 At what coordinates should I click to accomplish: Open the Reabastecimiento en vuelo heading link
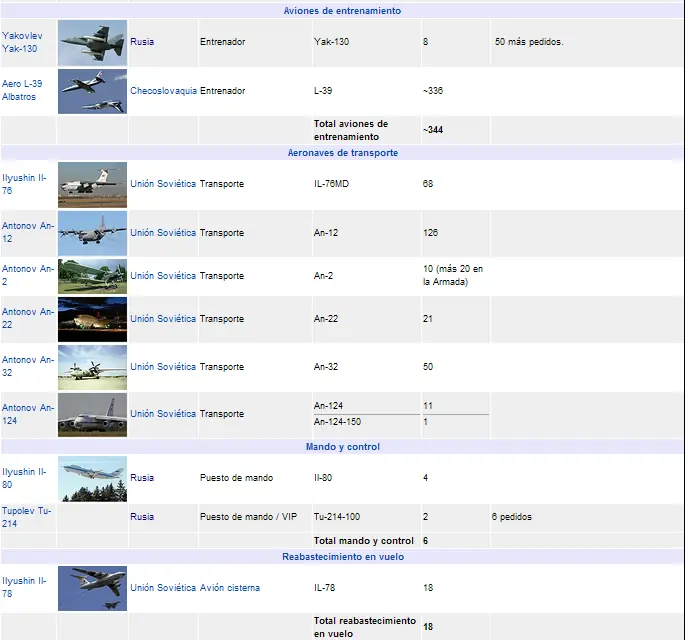(342, 557)
